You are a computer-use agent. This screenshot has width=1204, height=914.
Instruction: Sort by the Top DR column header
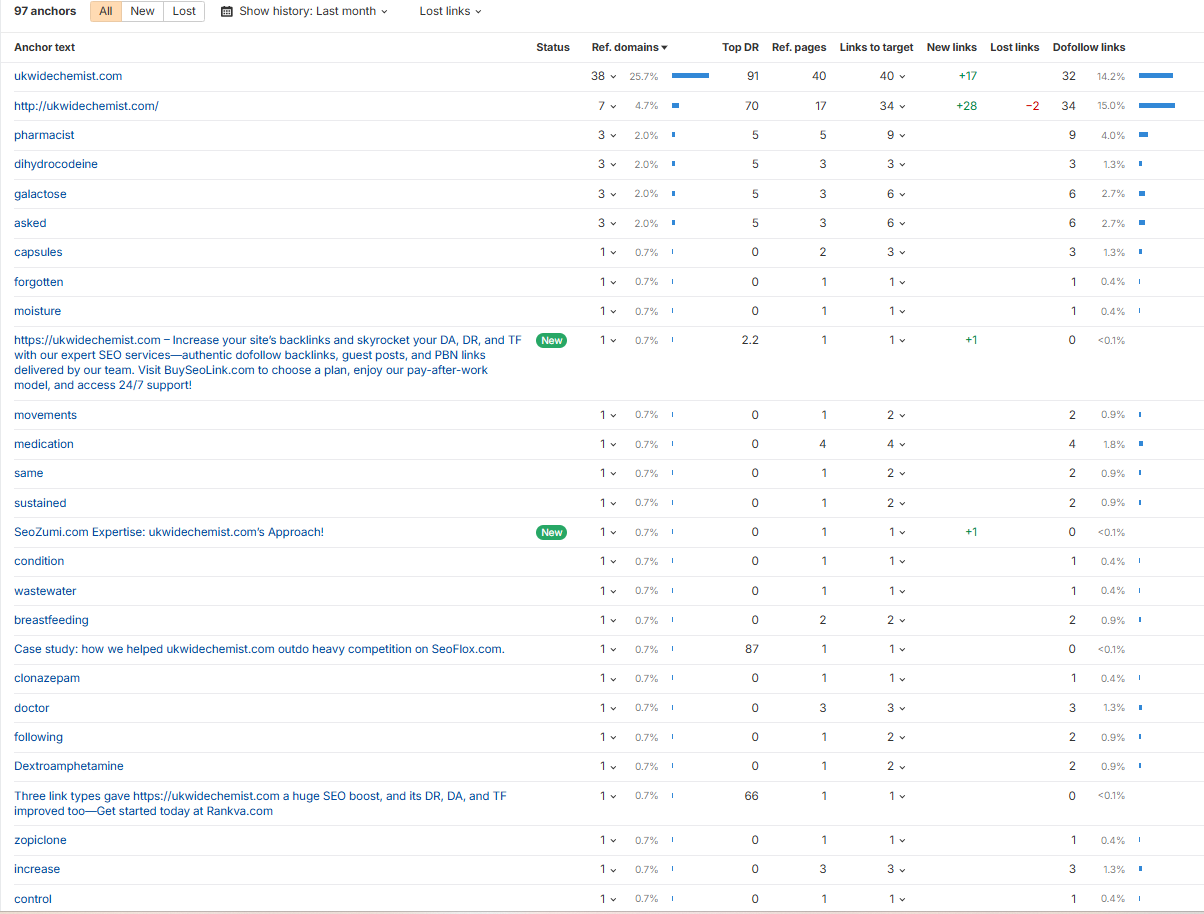pyautogui.click(x=740, y=47)
